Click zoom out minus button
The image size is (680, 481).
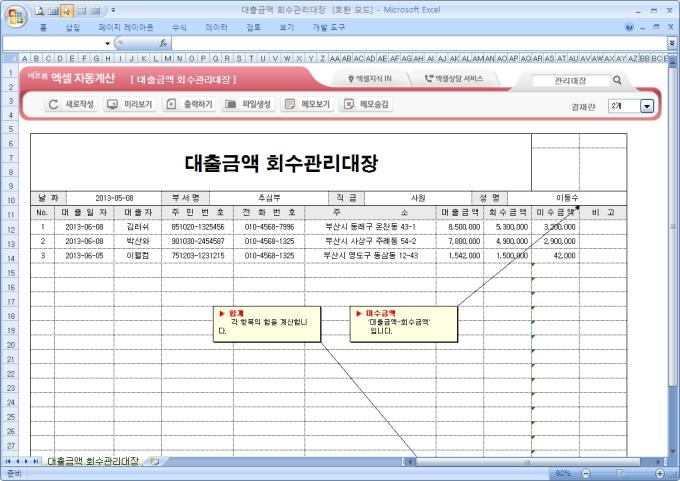(586, 473)
